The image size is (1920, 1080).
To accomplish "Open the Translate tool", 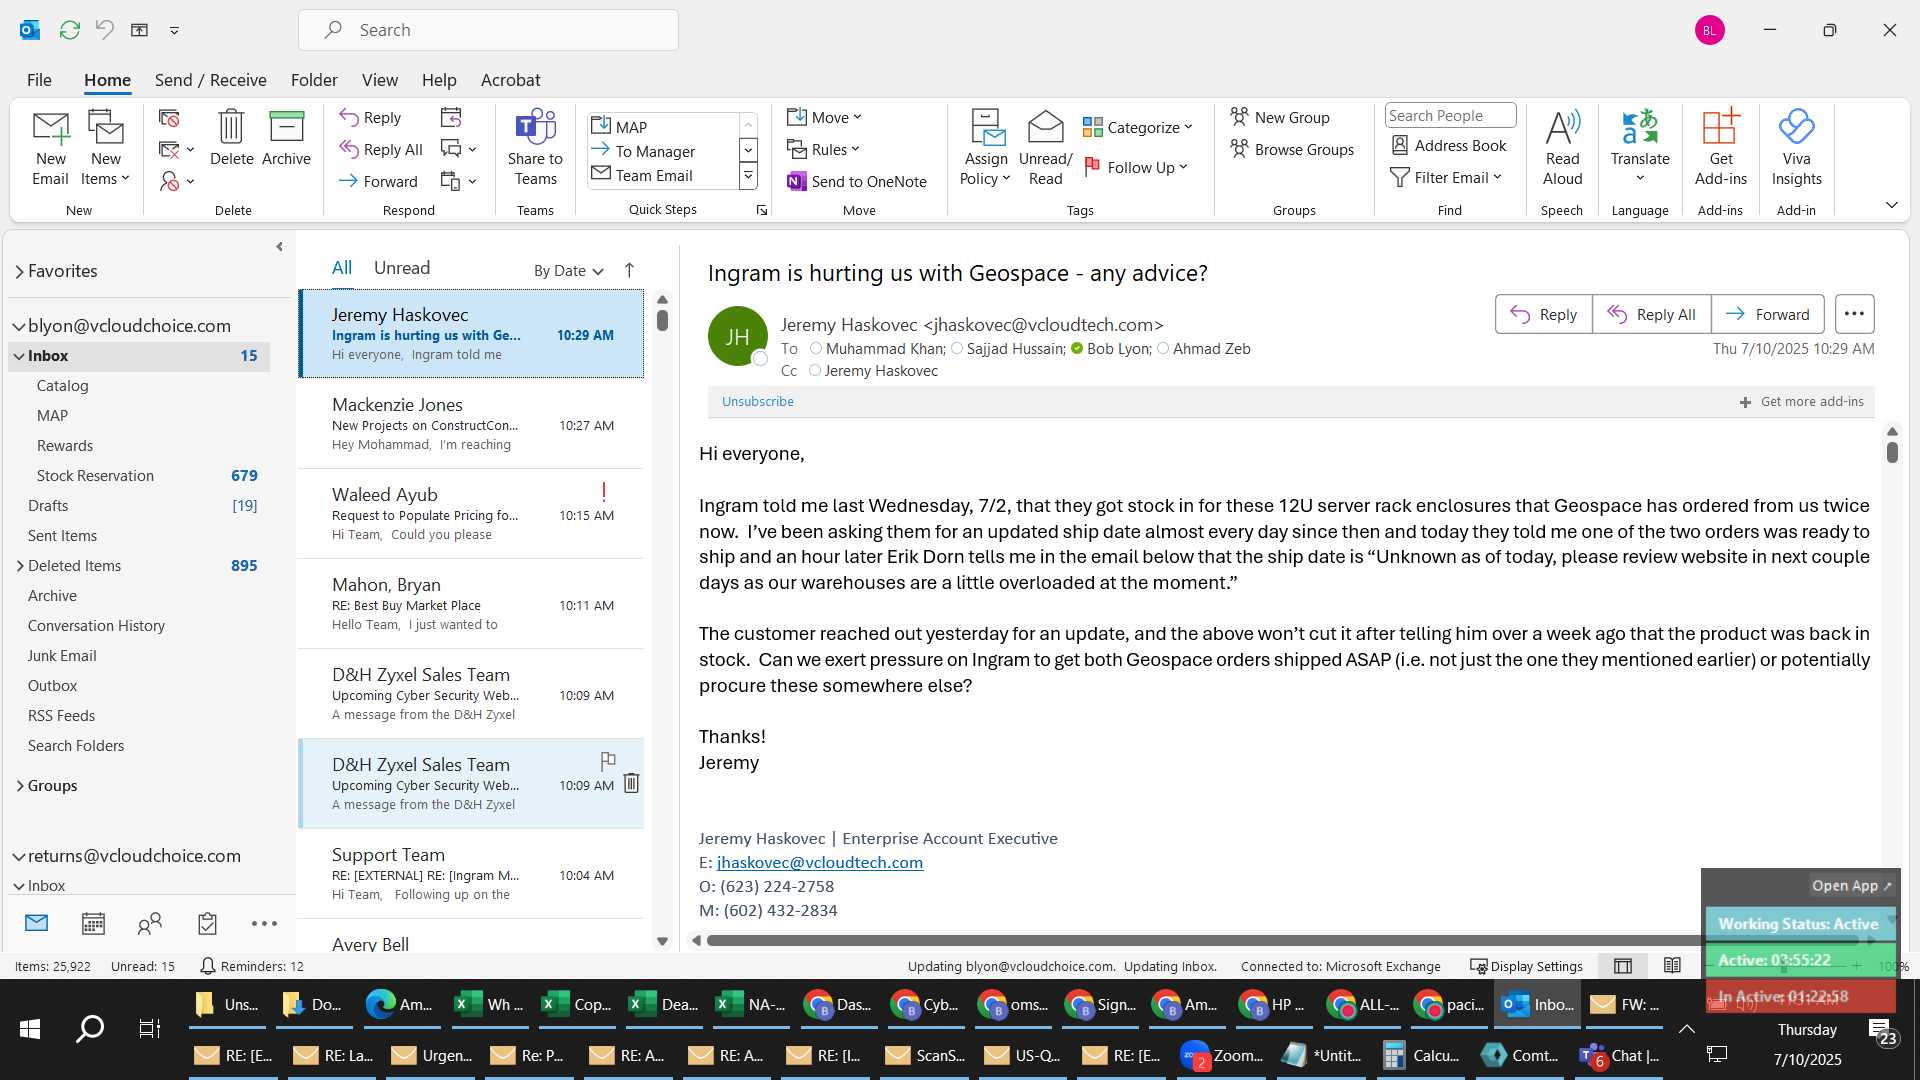I will (x=1640, y=147).
